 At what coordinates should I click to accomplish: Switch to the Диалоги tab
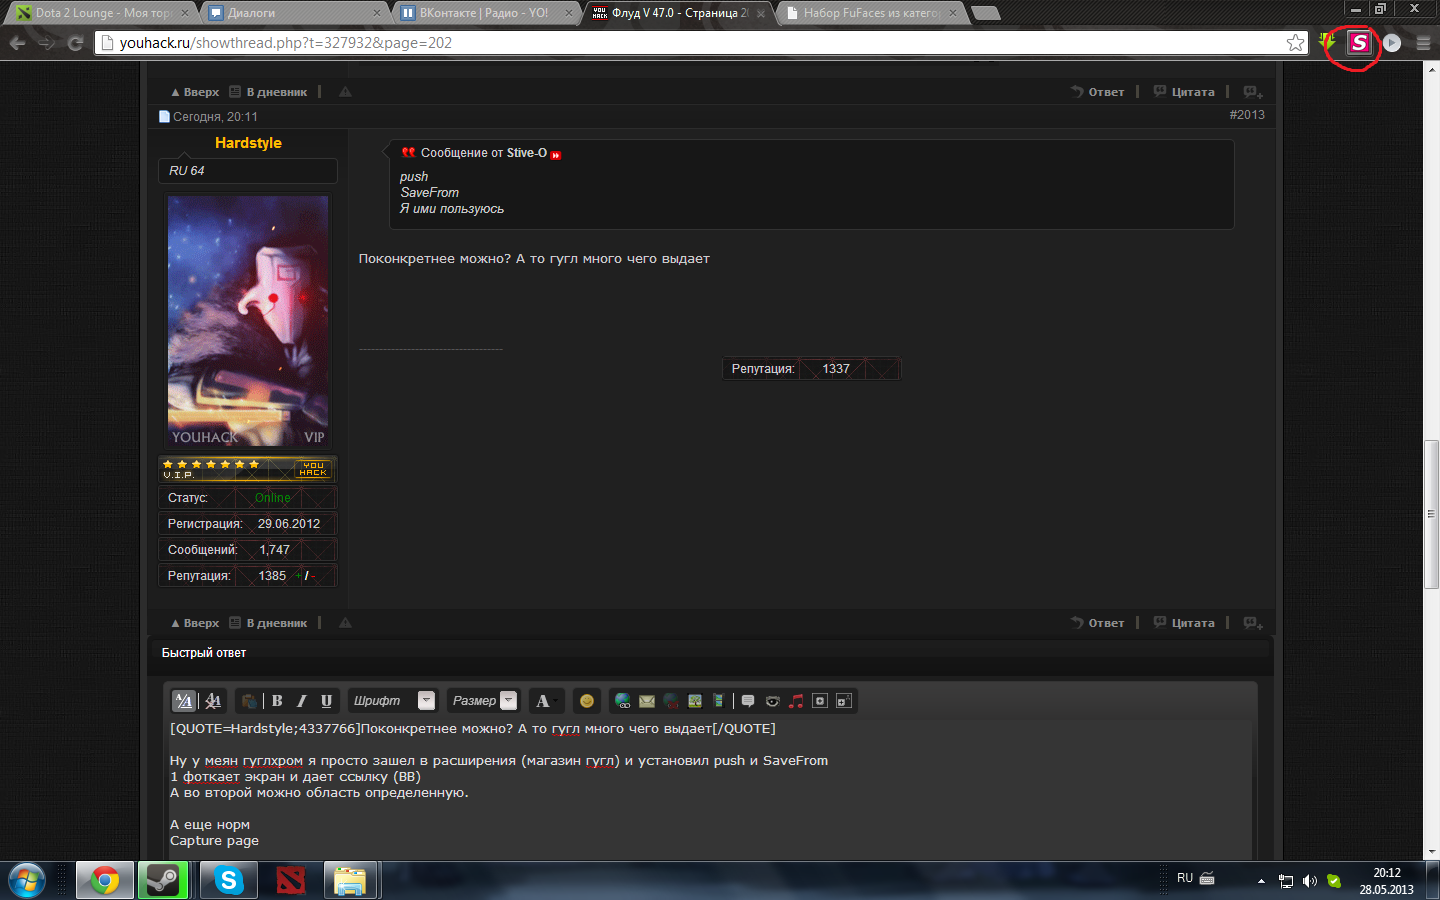294,13
